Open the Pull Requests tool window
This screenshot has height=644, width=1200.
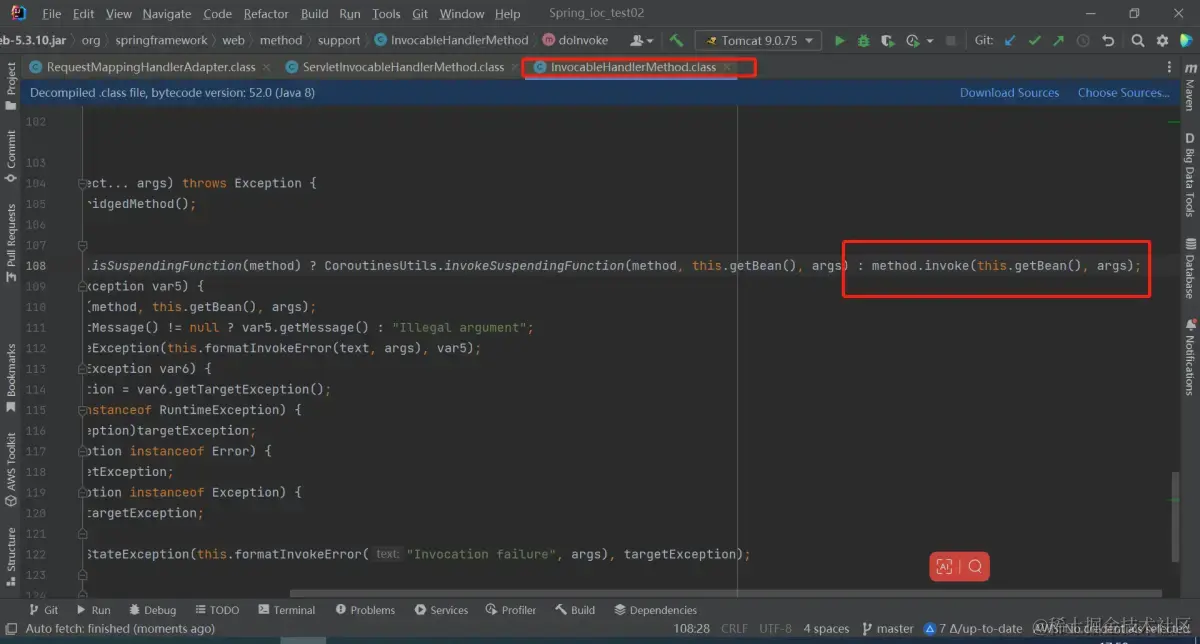pyautogui.click(x=11, y=241)
